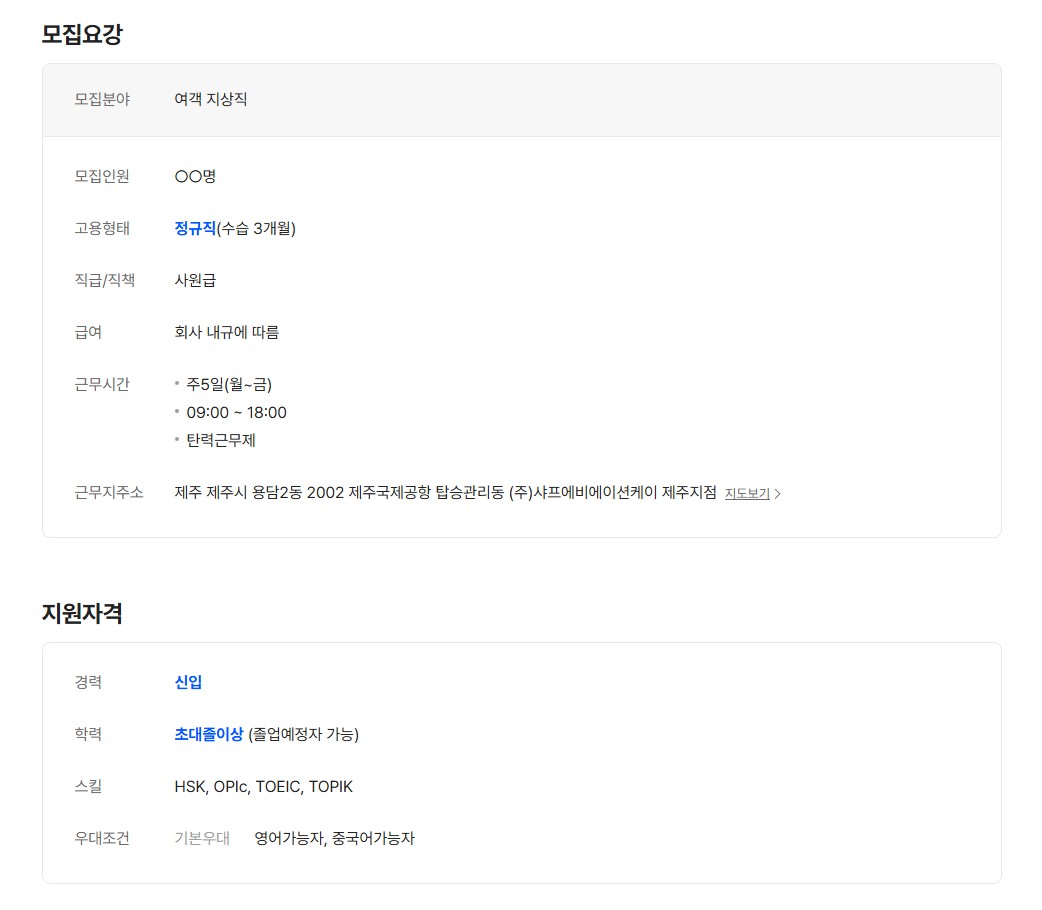The width and height of the screenshot is (1042, 910).
Task: Click the 모집요강 section heading
Action: point(82,34)
